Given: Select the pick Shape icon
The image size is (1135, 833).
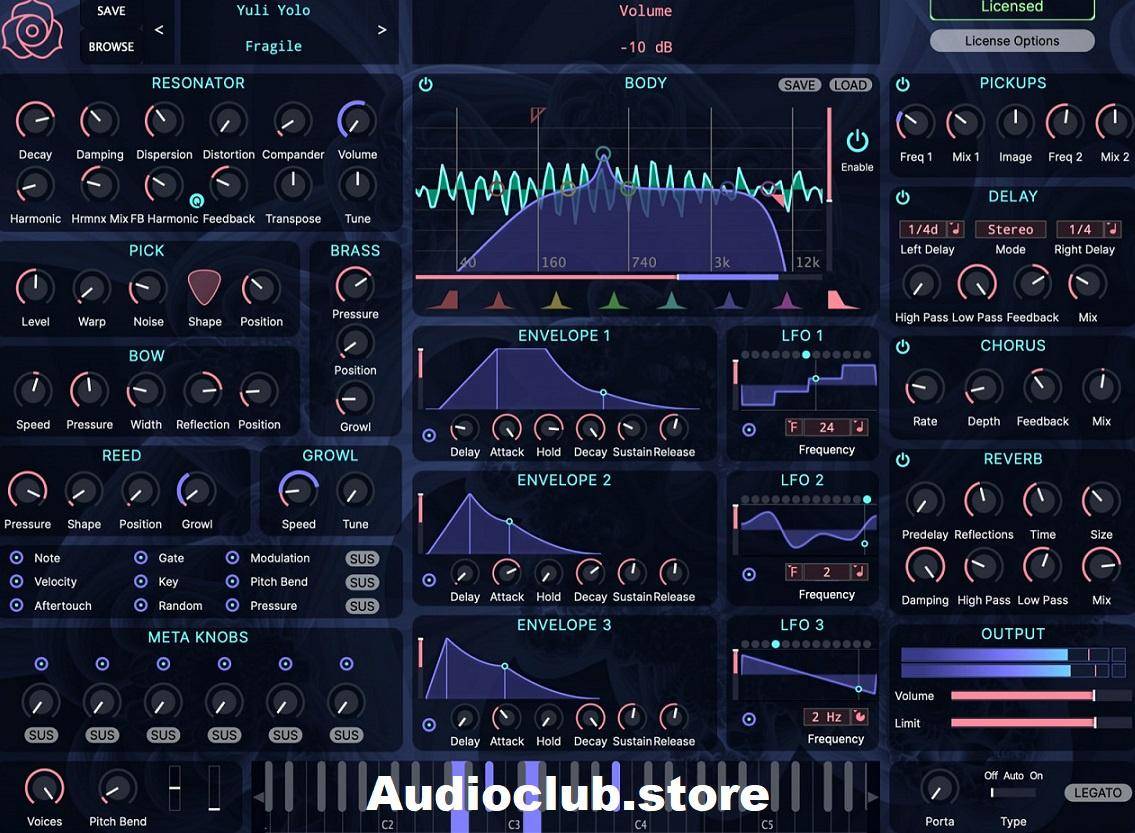Looking at the screenshot, I should click(204, 287).
